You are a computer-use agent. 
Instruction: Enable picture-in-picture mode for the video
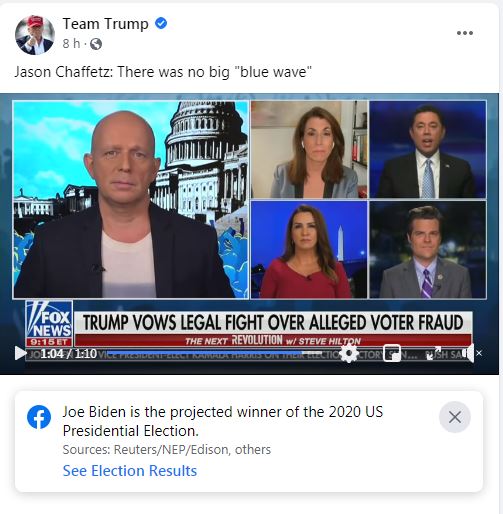(392, 353)
